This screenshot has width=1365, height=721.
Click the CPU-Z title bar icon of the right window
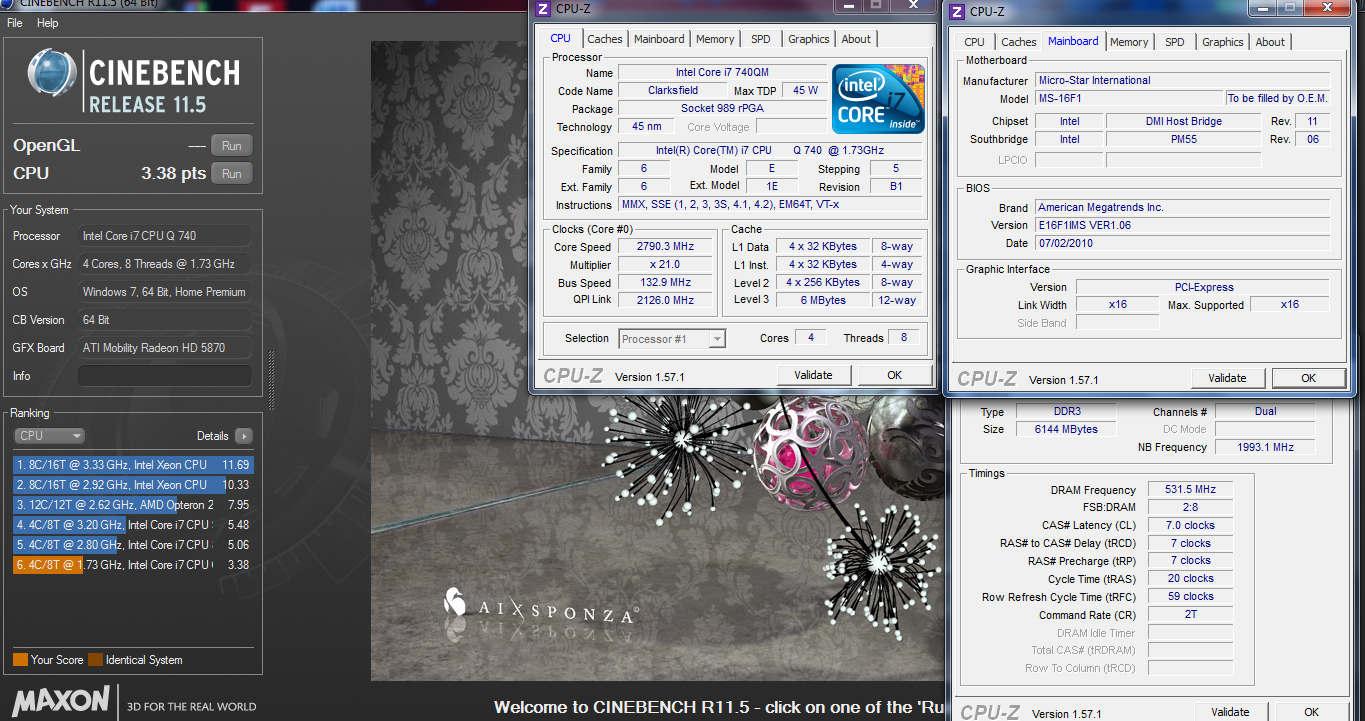pyautogui.click(x=957, y=12)
